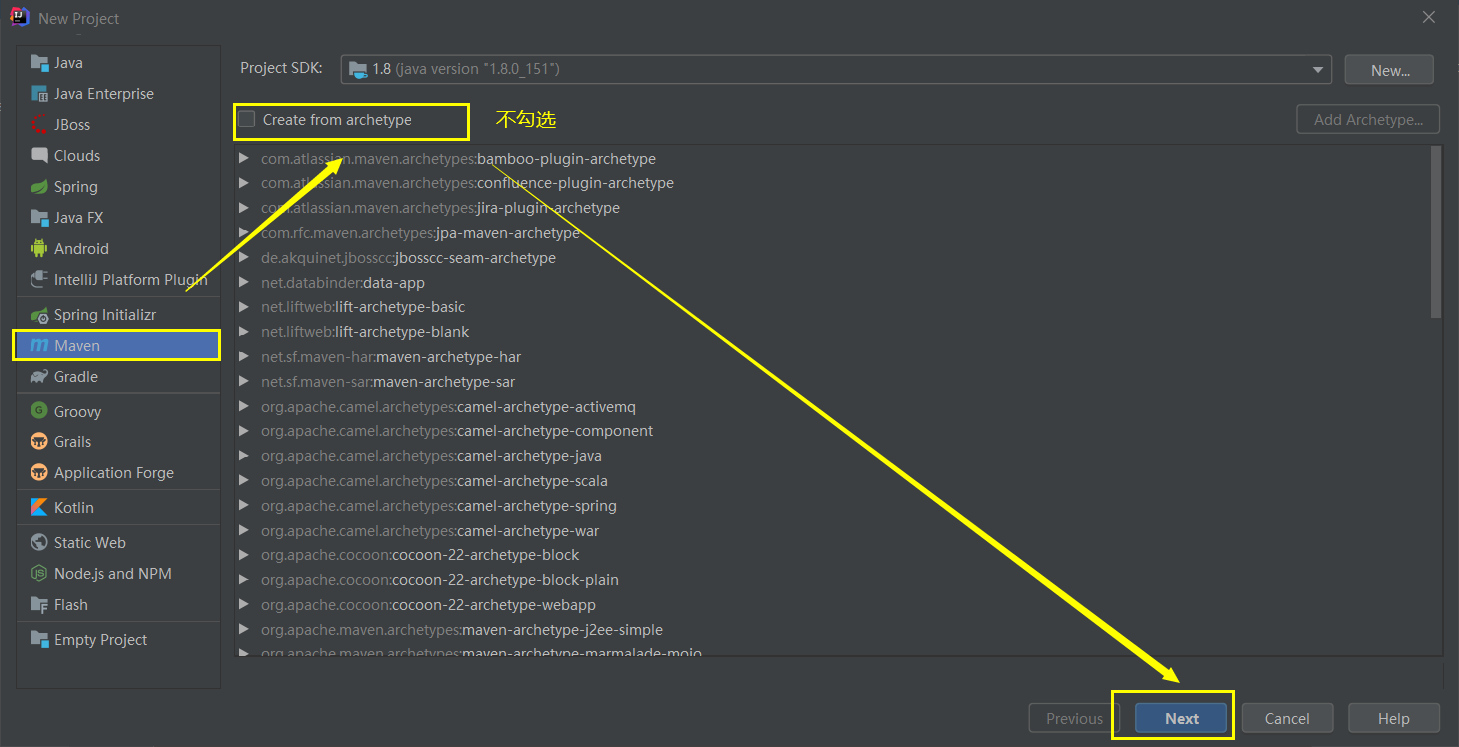
Task: Click the Maven m icon
Action: [39, 345]
